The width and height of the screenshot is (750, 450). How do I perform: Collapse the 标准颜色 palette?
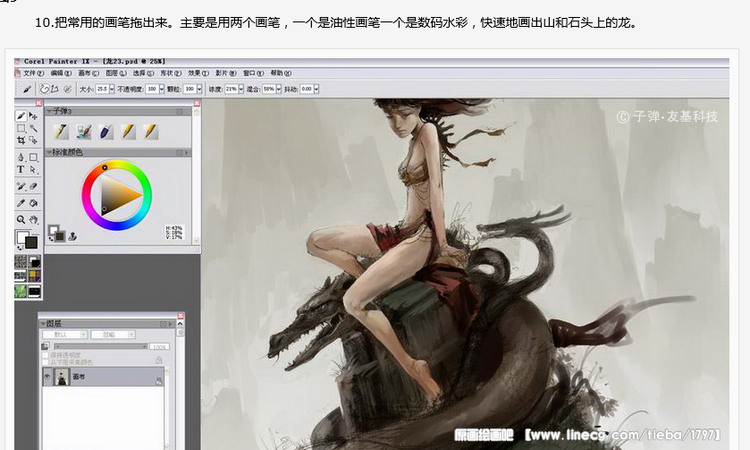pyautogui.click(x=49, y=152)
